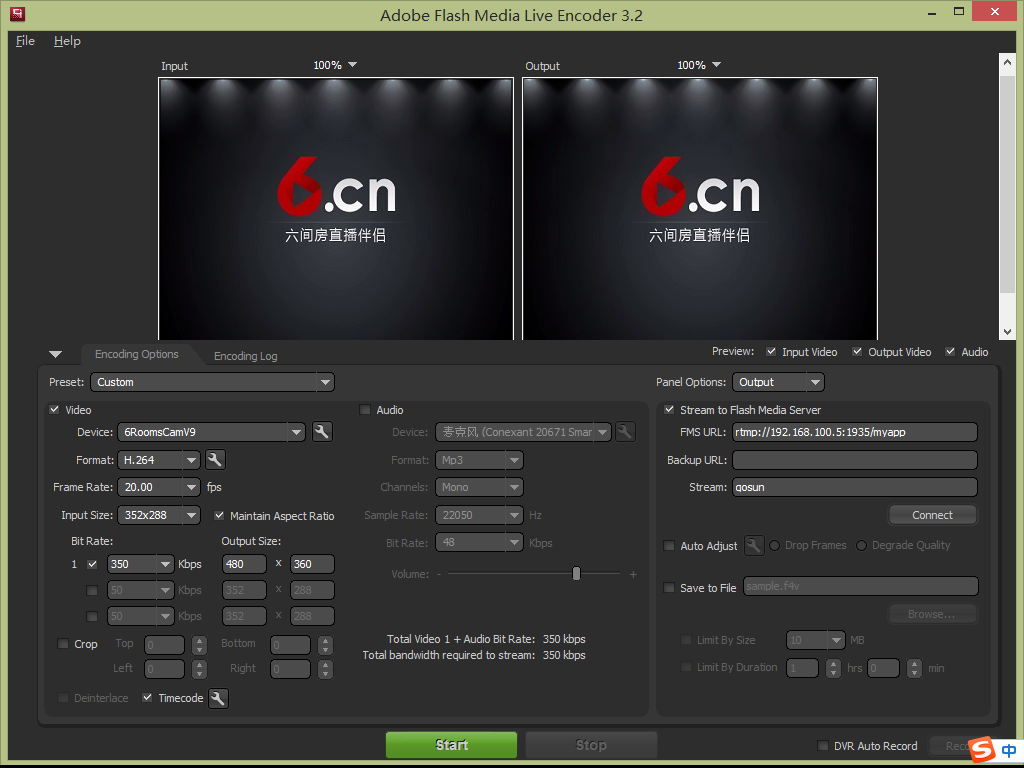Increase the Crop Top stepper
This screenshot has width=1024, height=768.
(x=200, y=641)
